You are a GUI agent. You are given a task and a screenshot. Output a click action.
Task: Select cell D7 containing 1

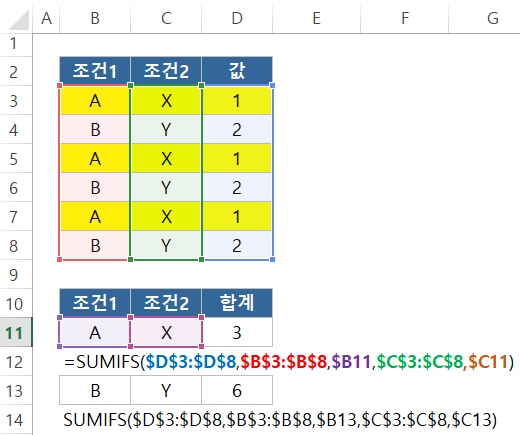pos(237,216)
